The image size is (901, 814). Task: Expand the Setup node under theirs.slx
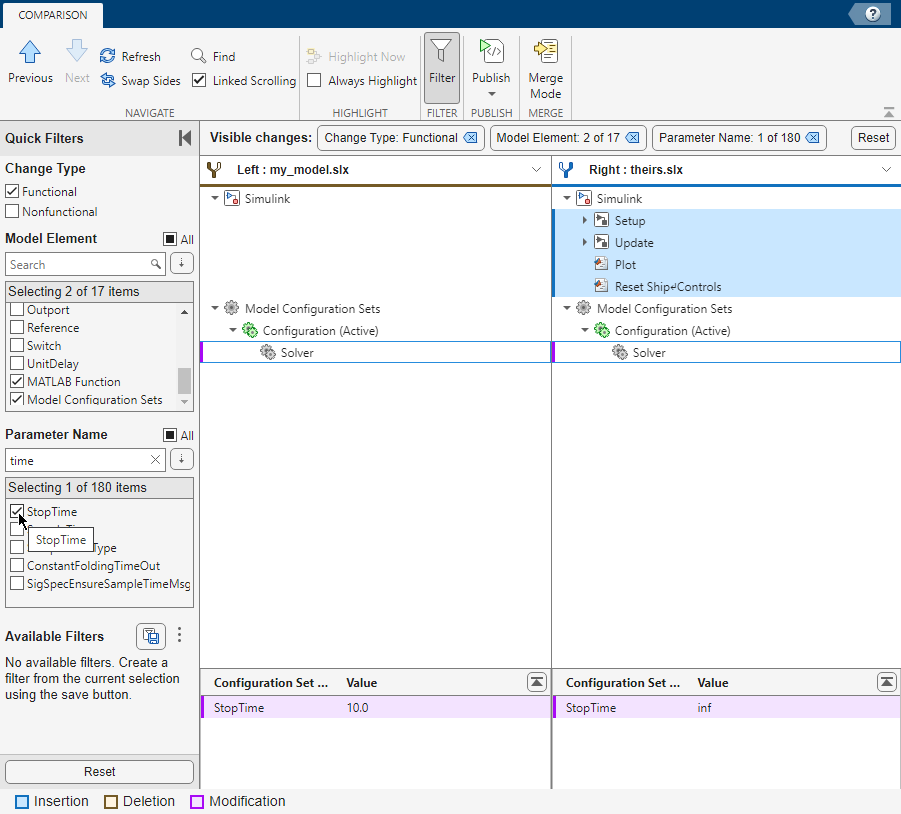point(585,220)
